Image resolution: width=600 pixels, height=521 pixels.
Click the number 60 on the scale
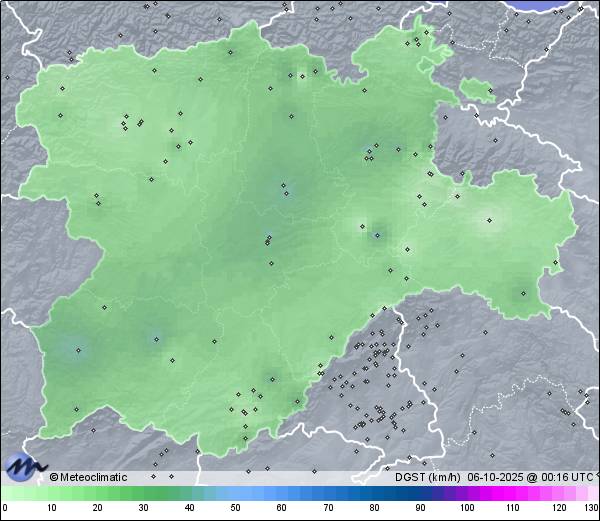tap(282, 508)
